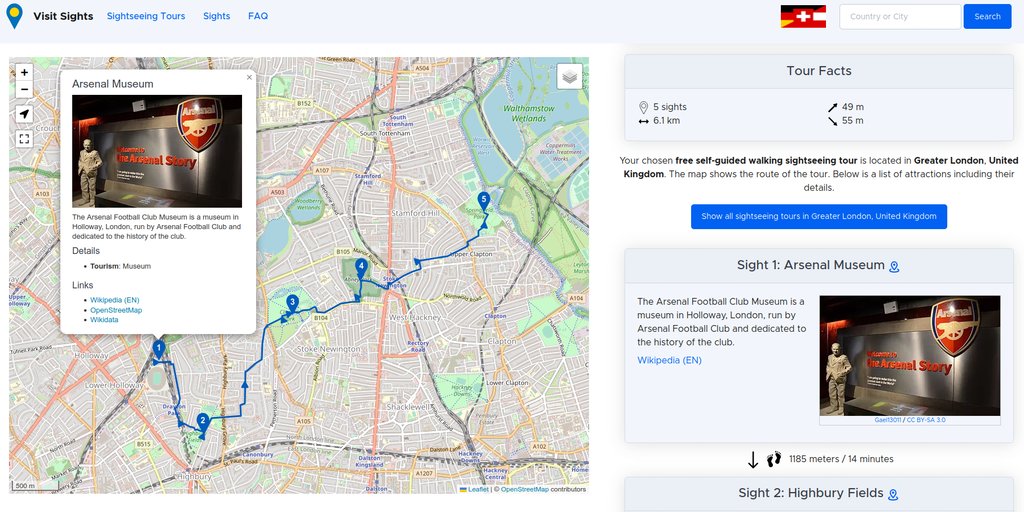The height and width of the screenshot is (512, 1024).
Task: Select map marker number 3
Action: click(x=292, y=303)
